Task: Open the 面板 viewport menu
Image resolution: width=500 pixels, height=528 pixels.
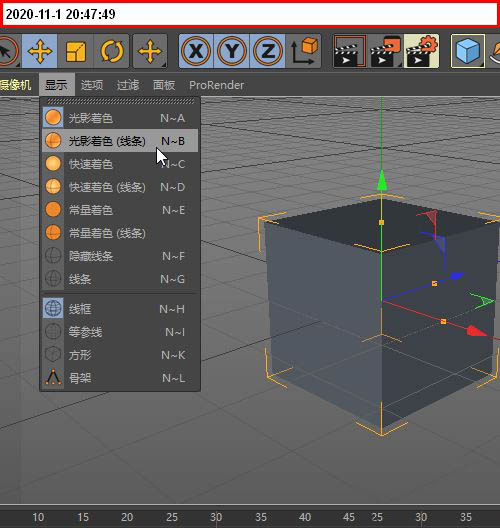Action: coord(164,85)
